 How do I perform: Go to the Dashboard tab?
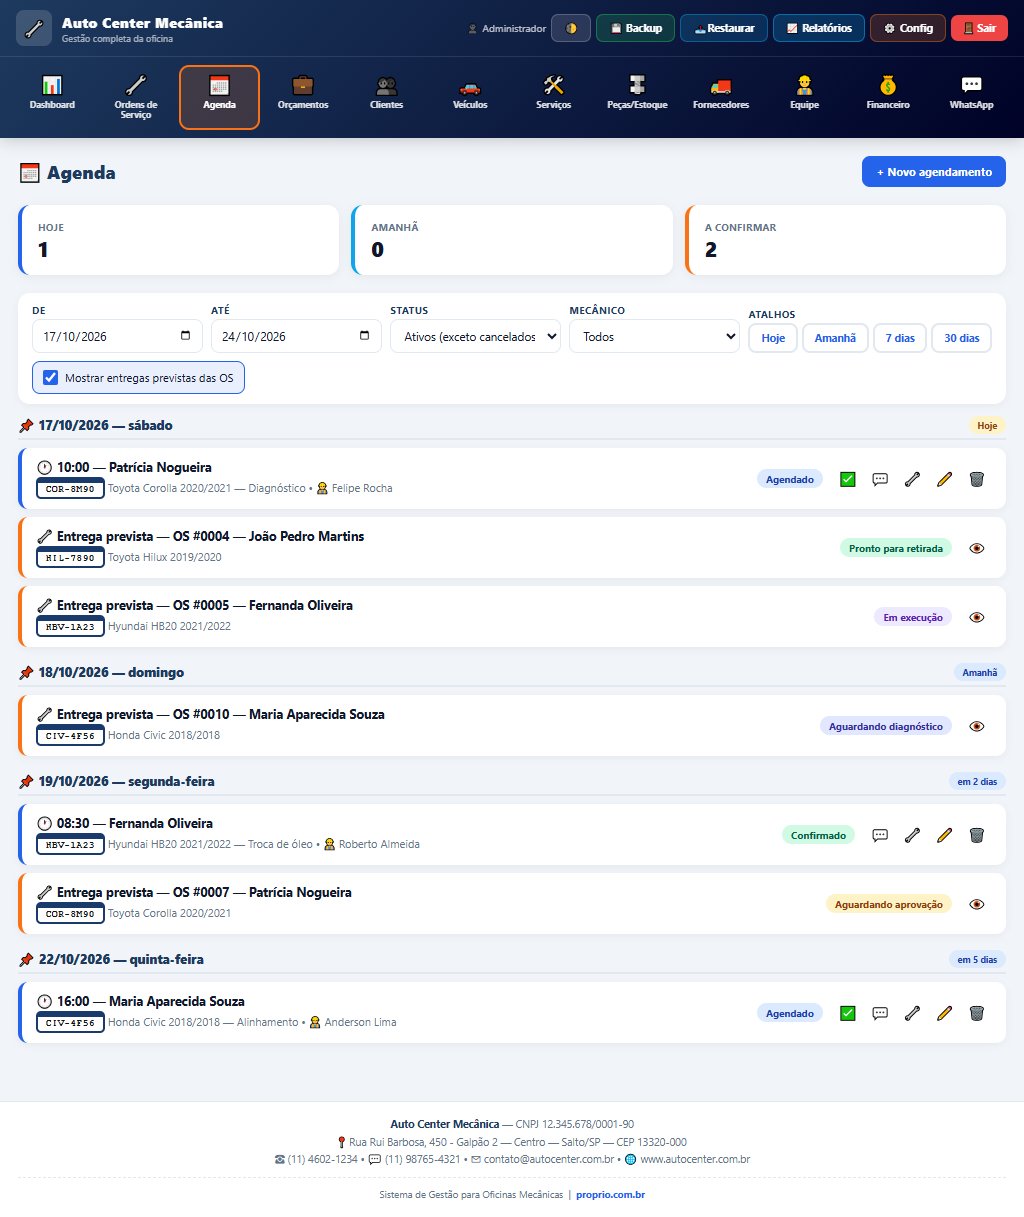tap(52, 97)
